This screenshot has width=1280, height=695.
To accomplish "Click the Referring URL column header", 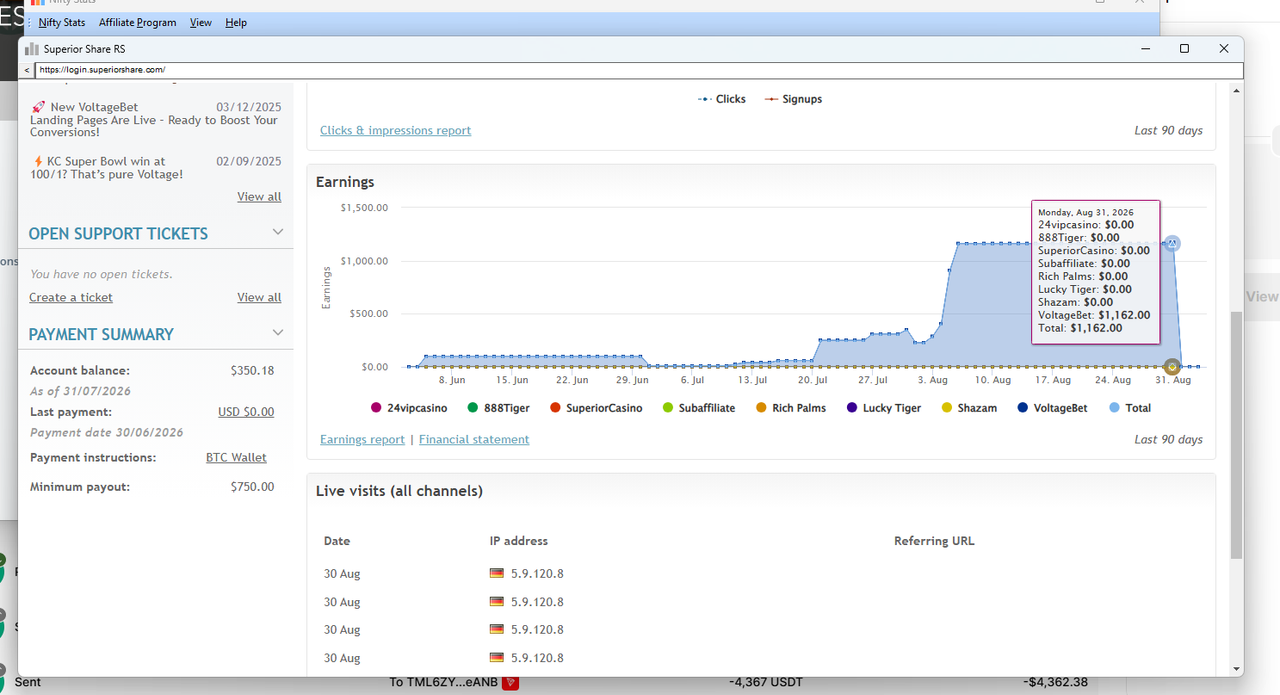I will (934, 541).
